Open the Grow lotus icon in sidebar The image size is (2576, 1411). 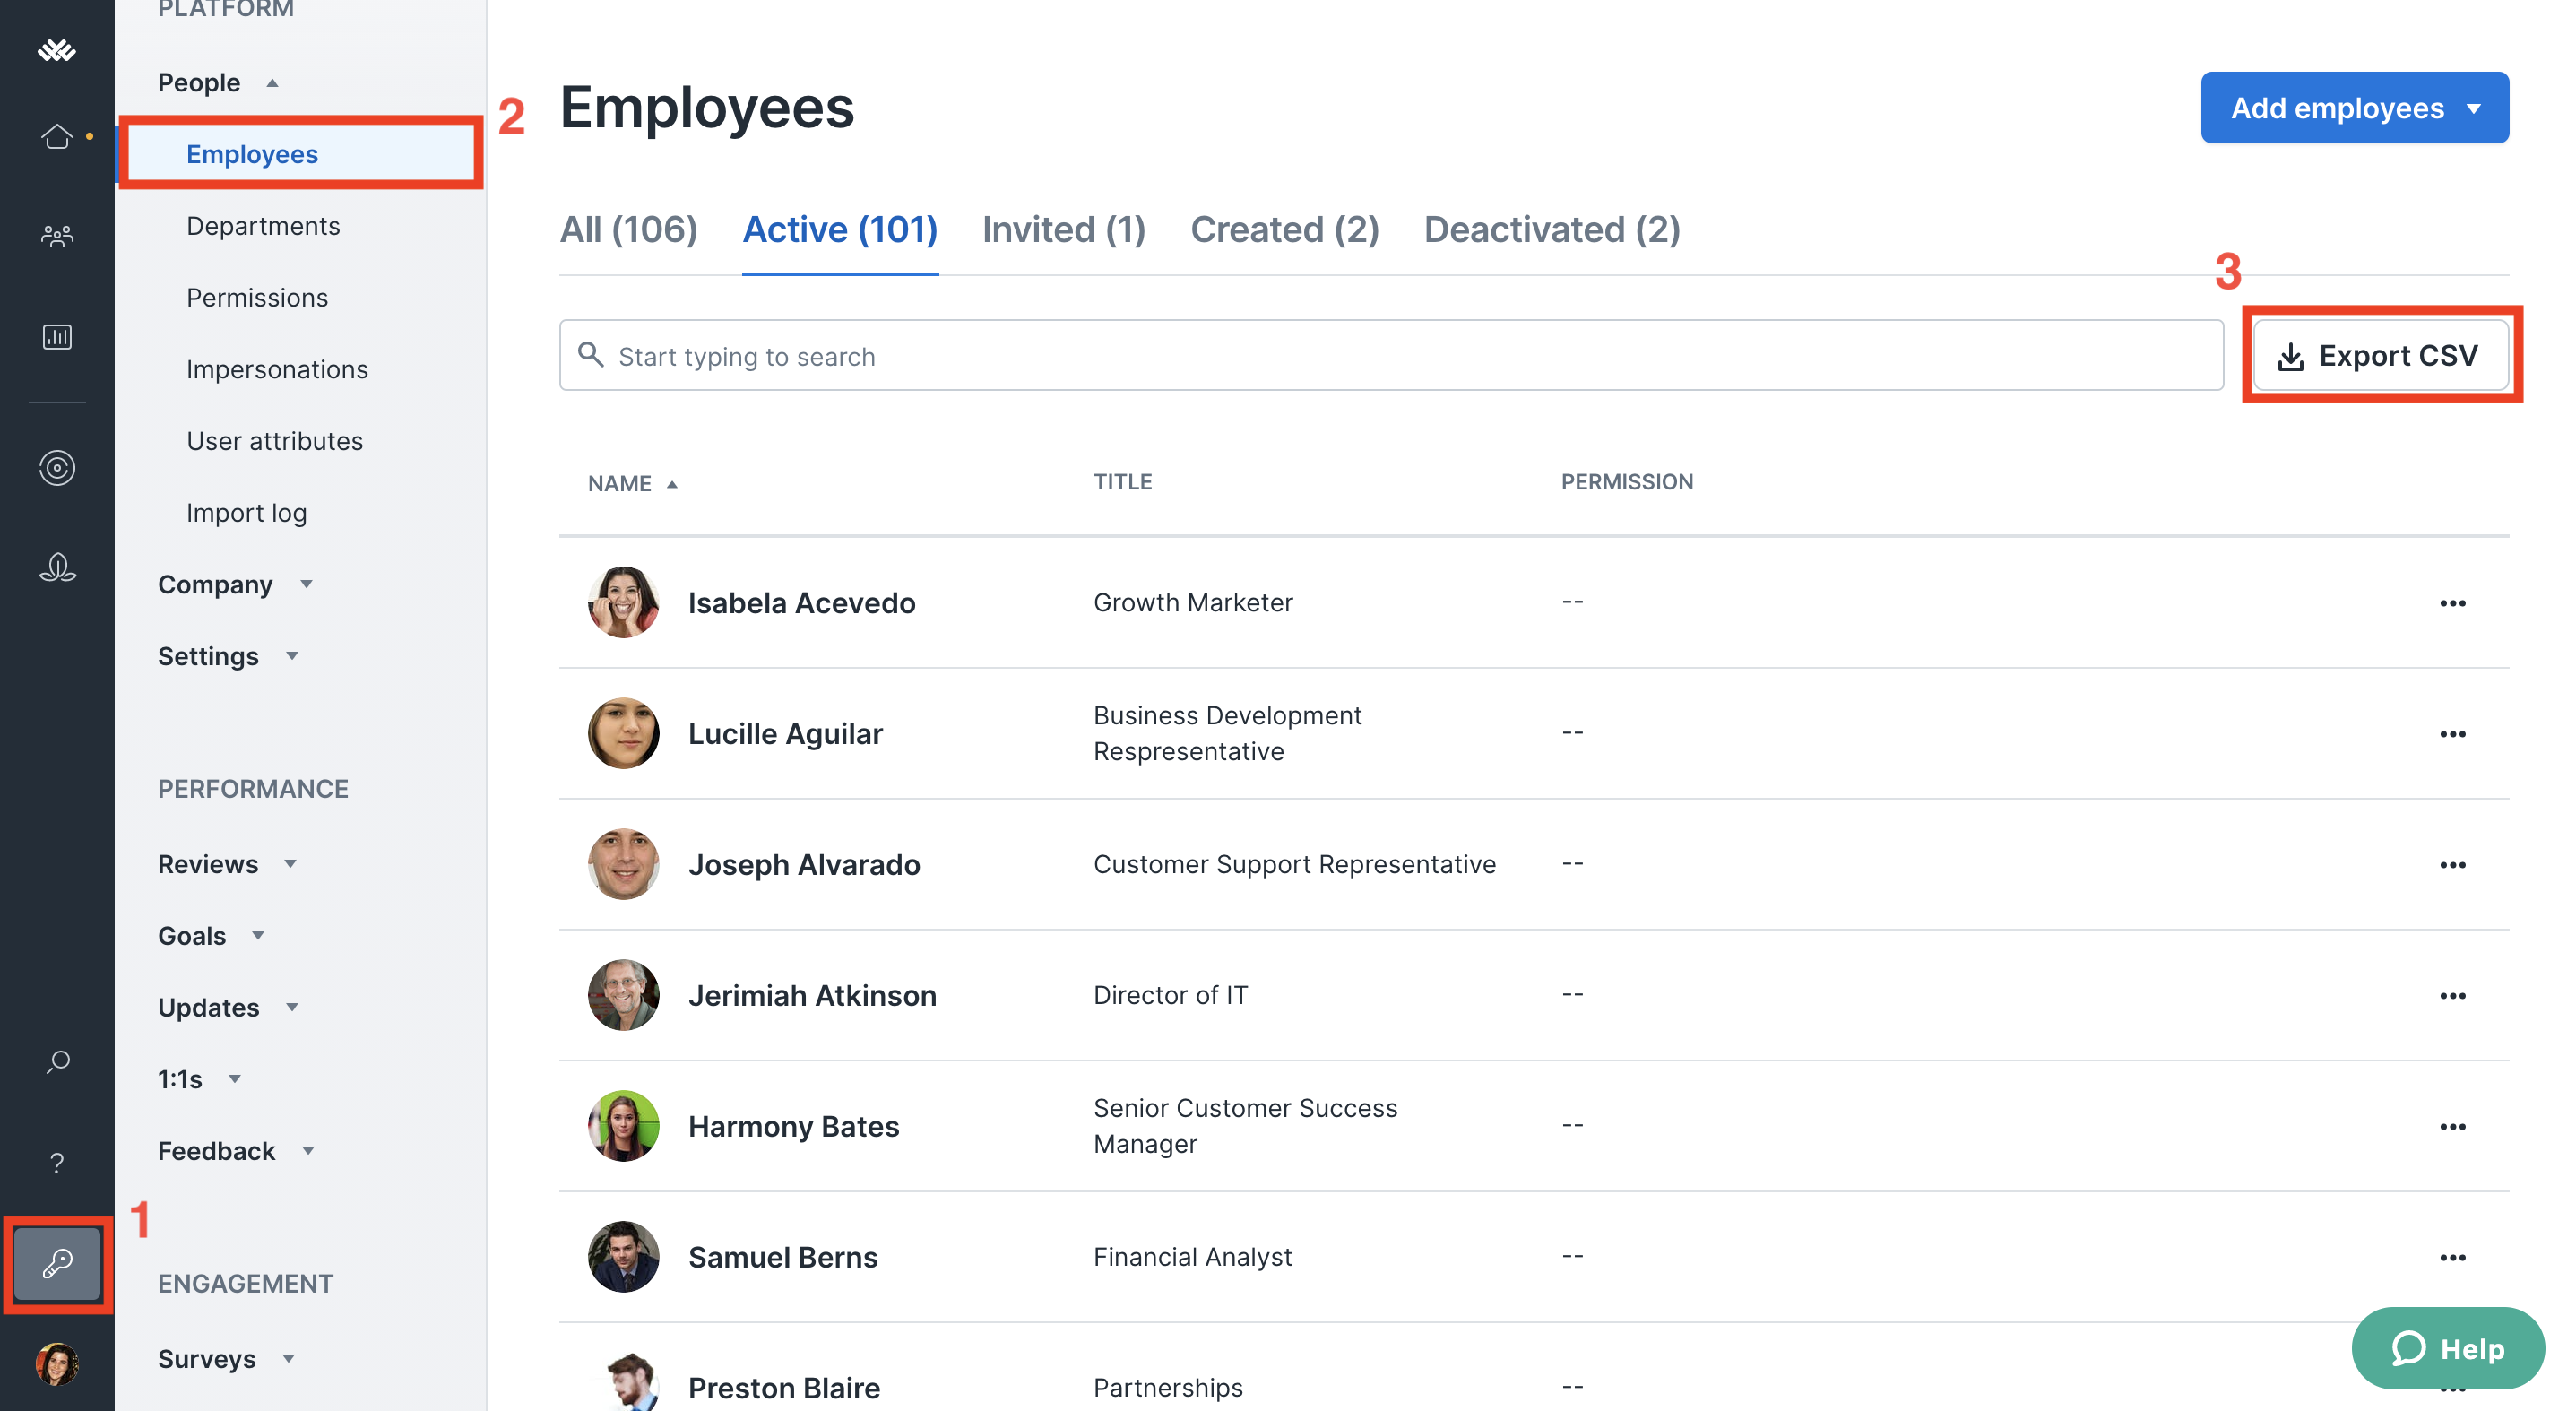tap(57, 567)
